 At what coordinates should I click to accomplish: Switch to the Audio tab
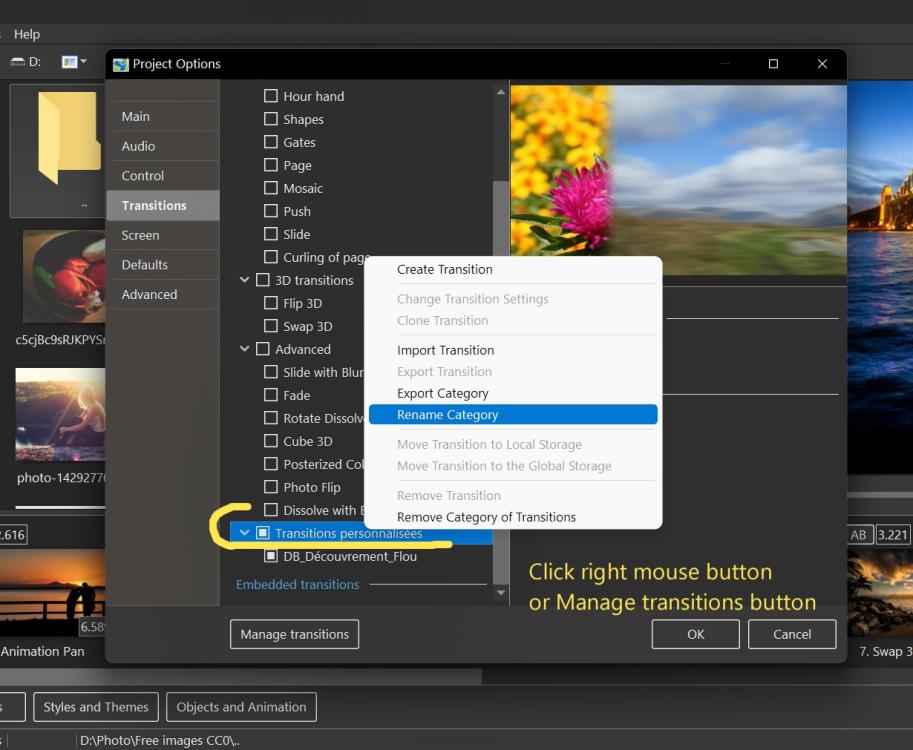pyautogui.click(x=138, y=146)
